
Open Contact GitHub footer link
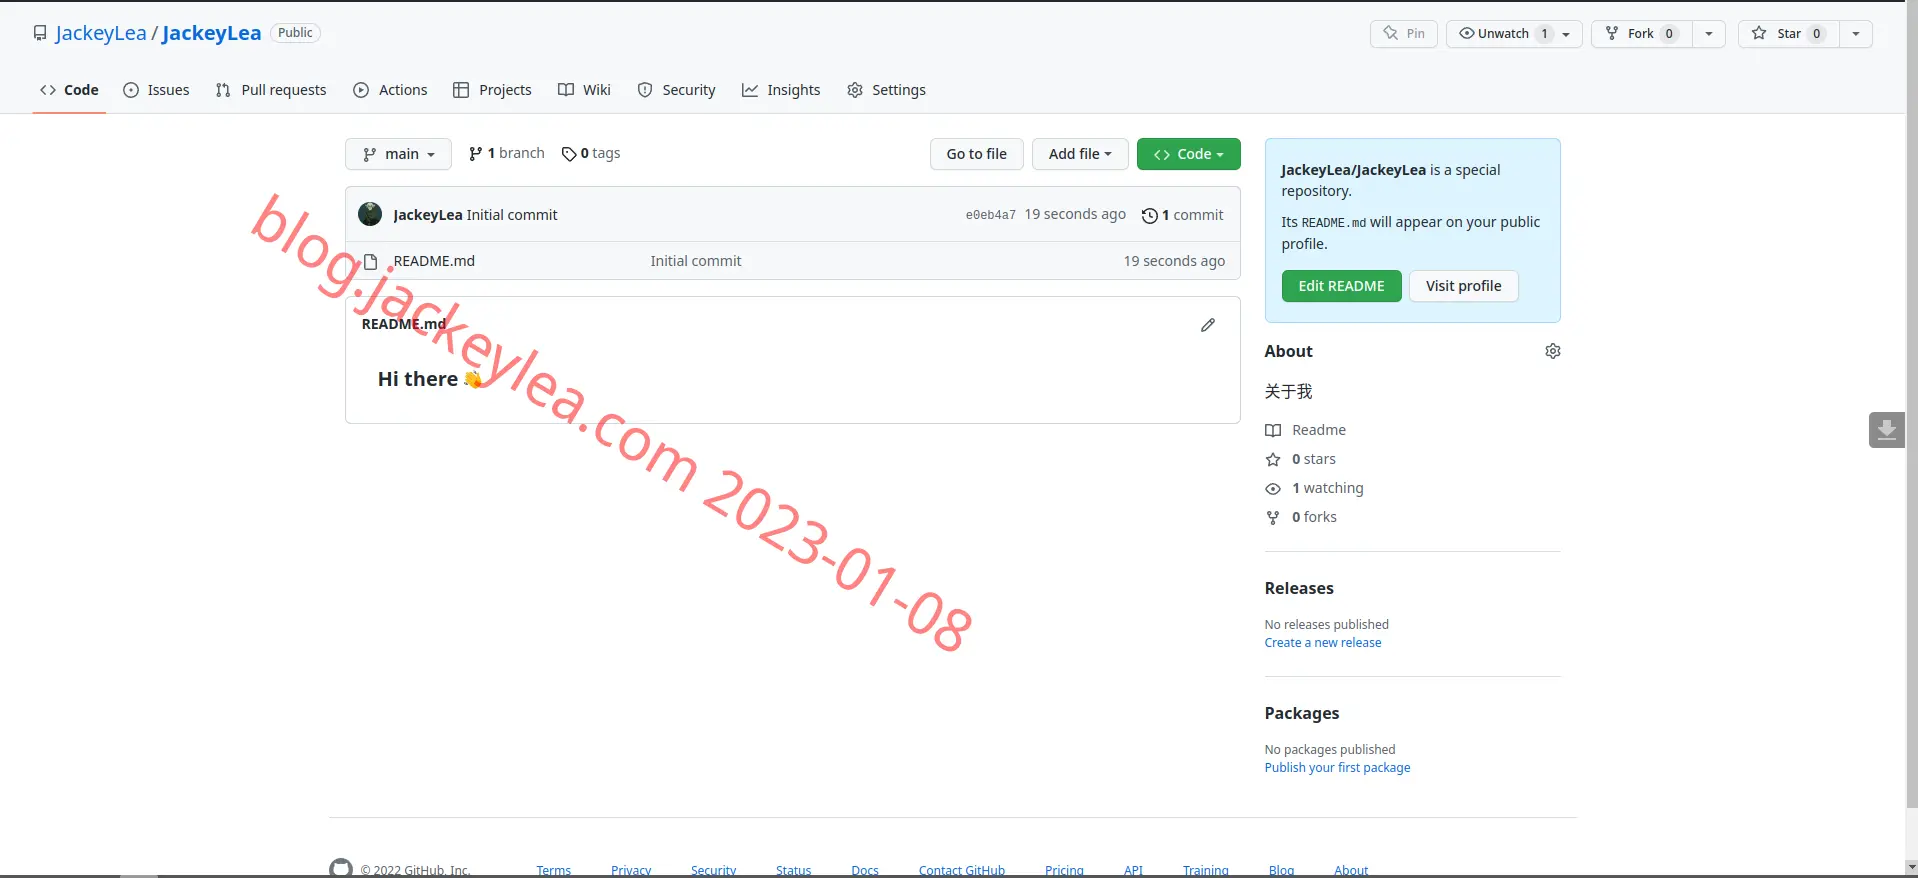click(x=962, y=870)
